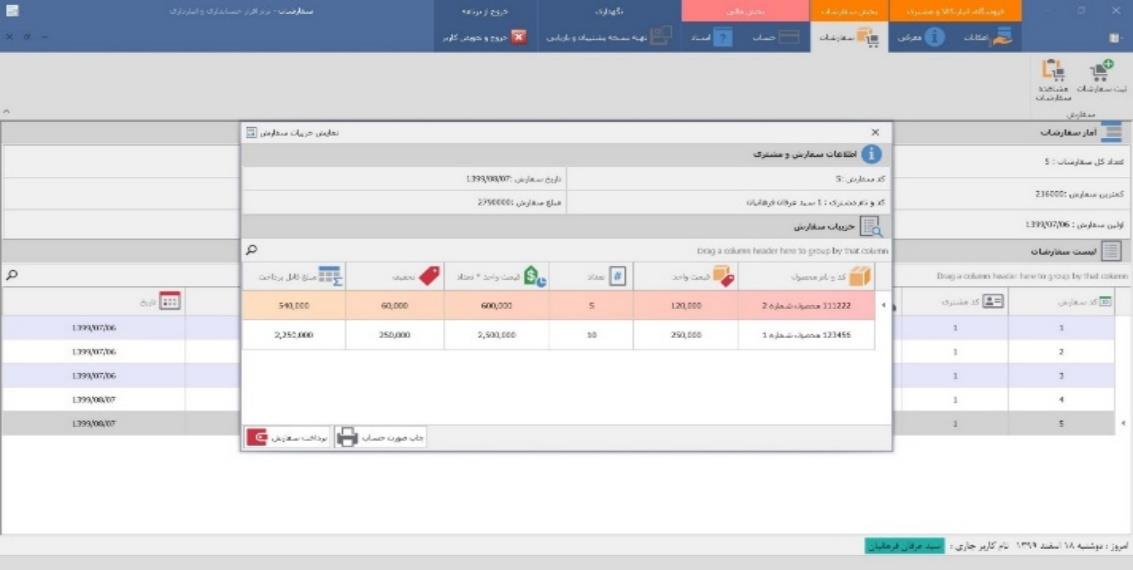The width and height of the screenshot is (1133, 570).
Task: Click the quantity hash column header icon
Action: pos(618,276)
